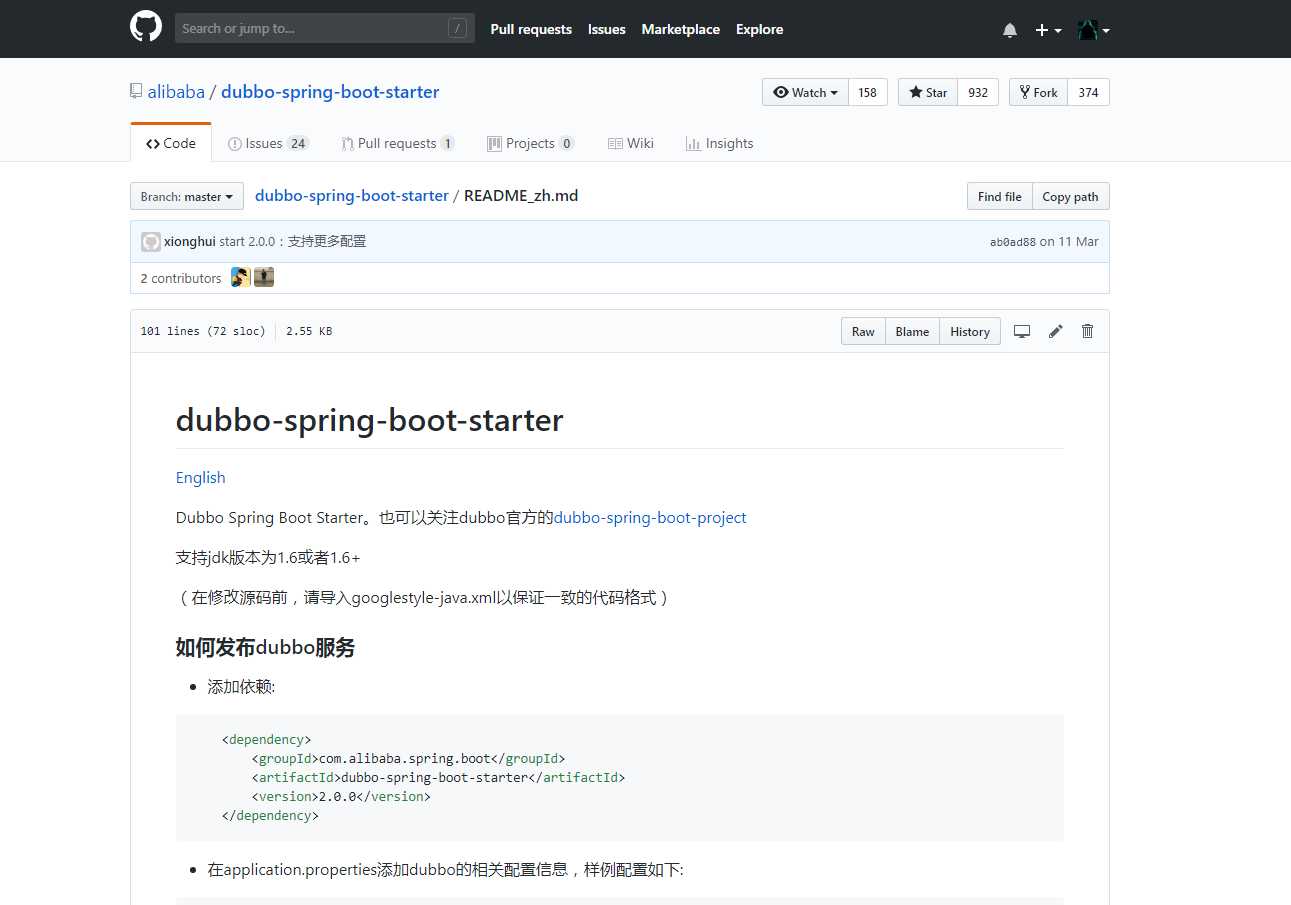Open the file History
Screen dimensions: 1291x905
(x=970, y=331)
